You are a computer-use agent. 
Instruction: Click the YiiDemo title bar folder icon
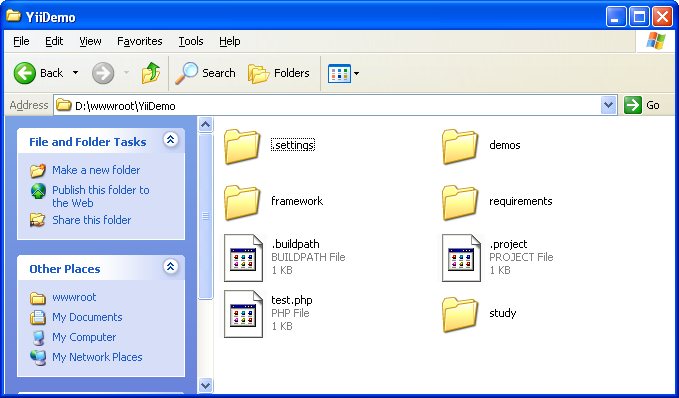[14, 16]
